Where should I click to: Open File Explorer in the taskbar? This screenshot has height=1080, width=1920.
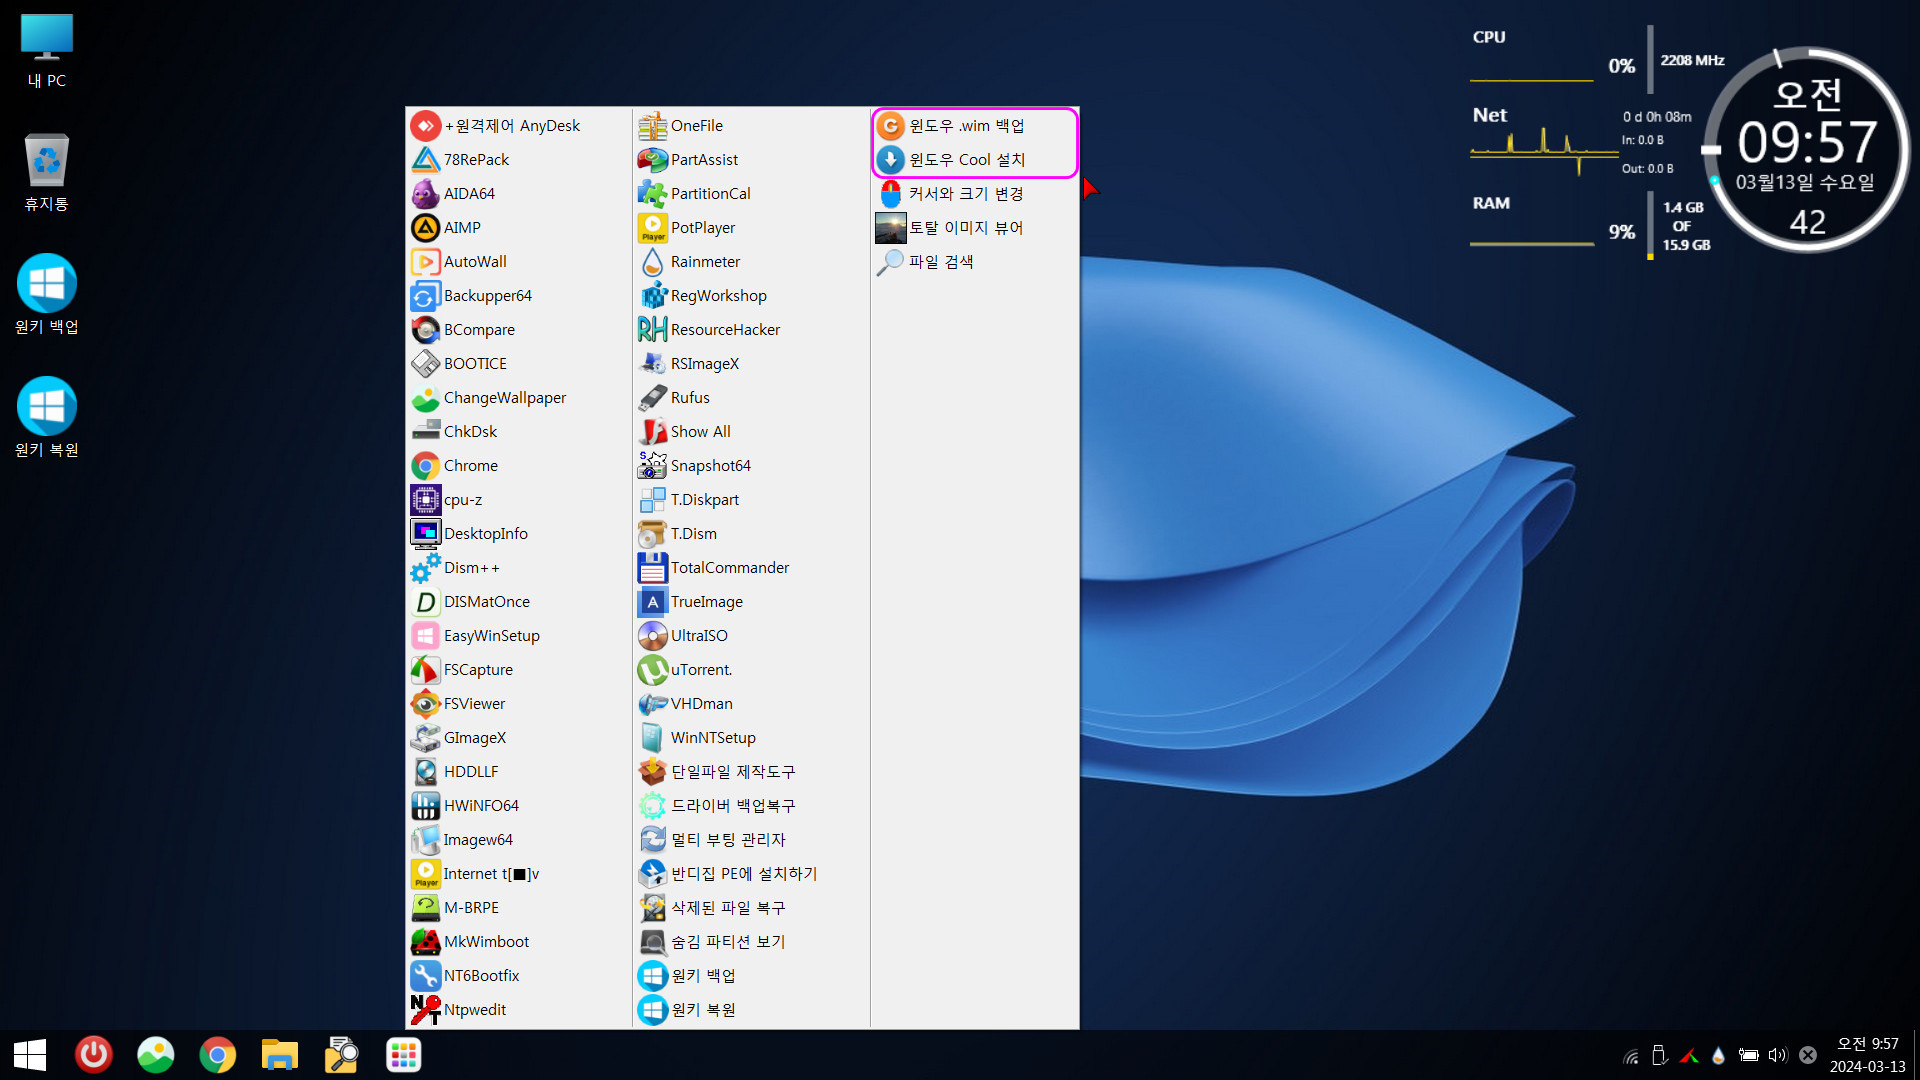point(280,1055)
